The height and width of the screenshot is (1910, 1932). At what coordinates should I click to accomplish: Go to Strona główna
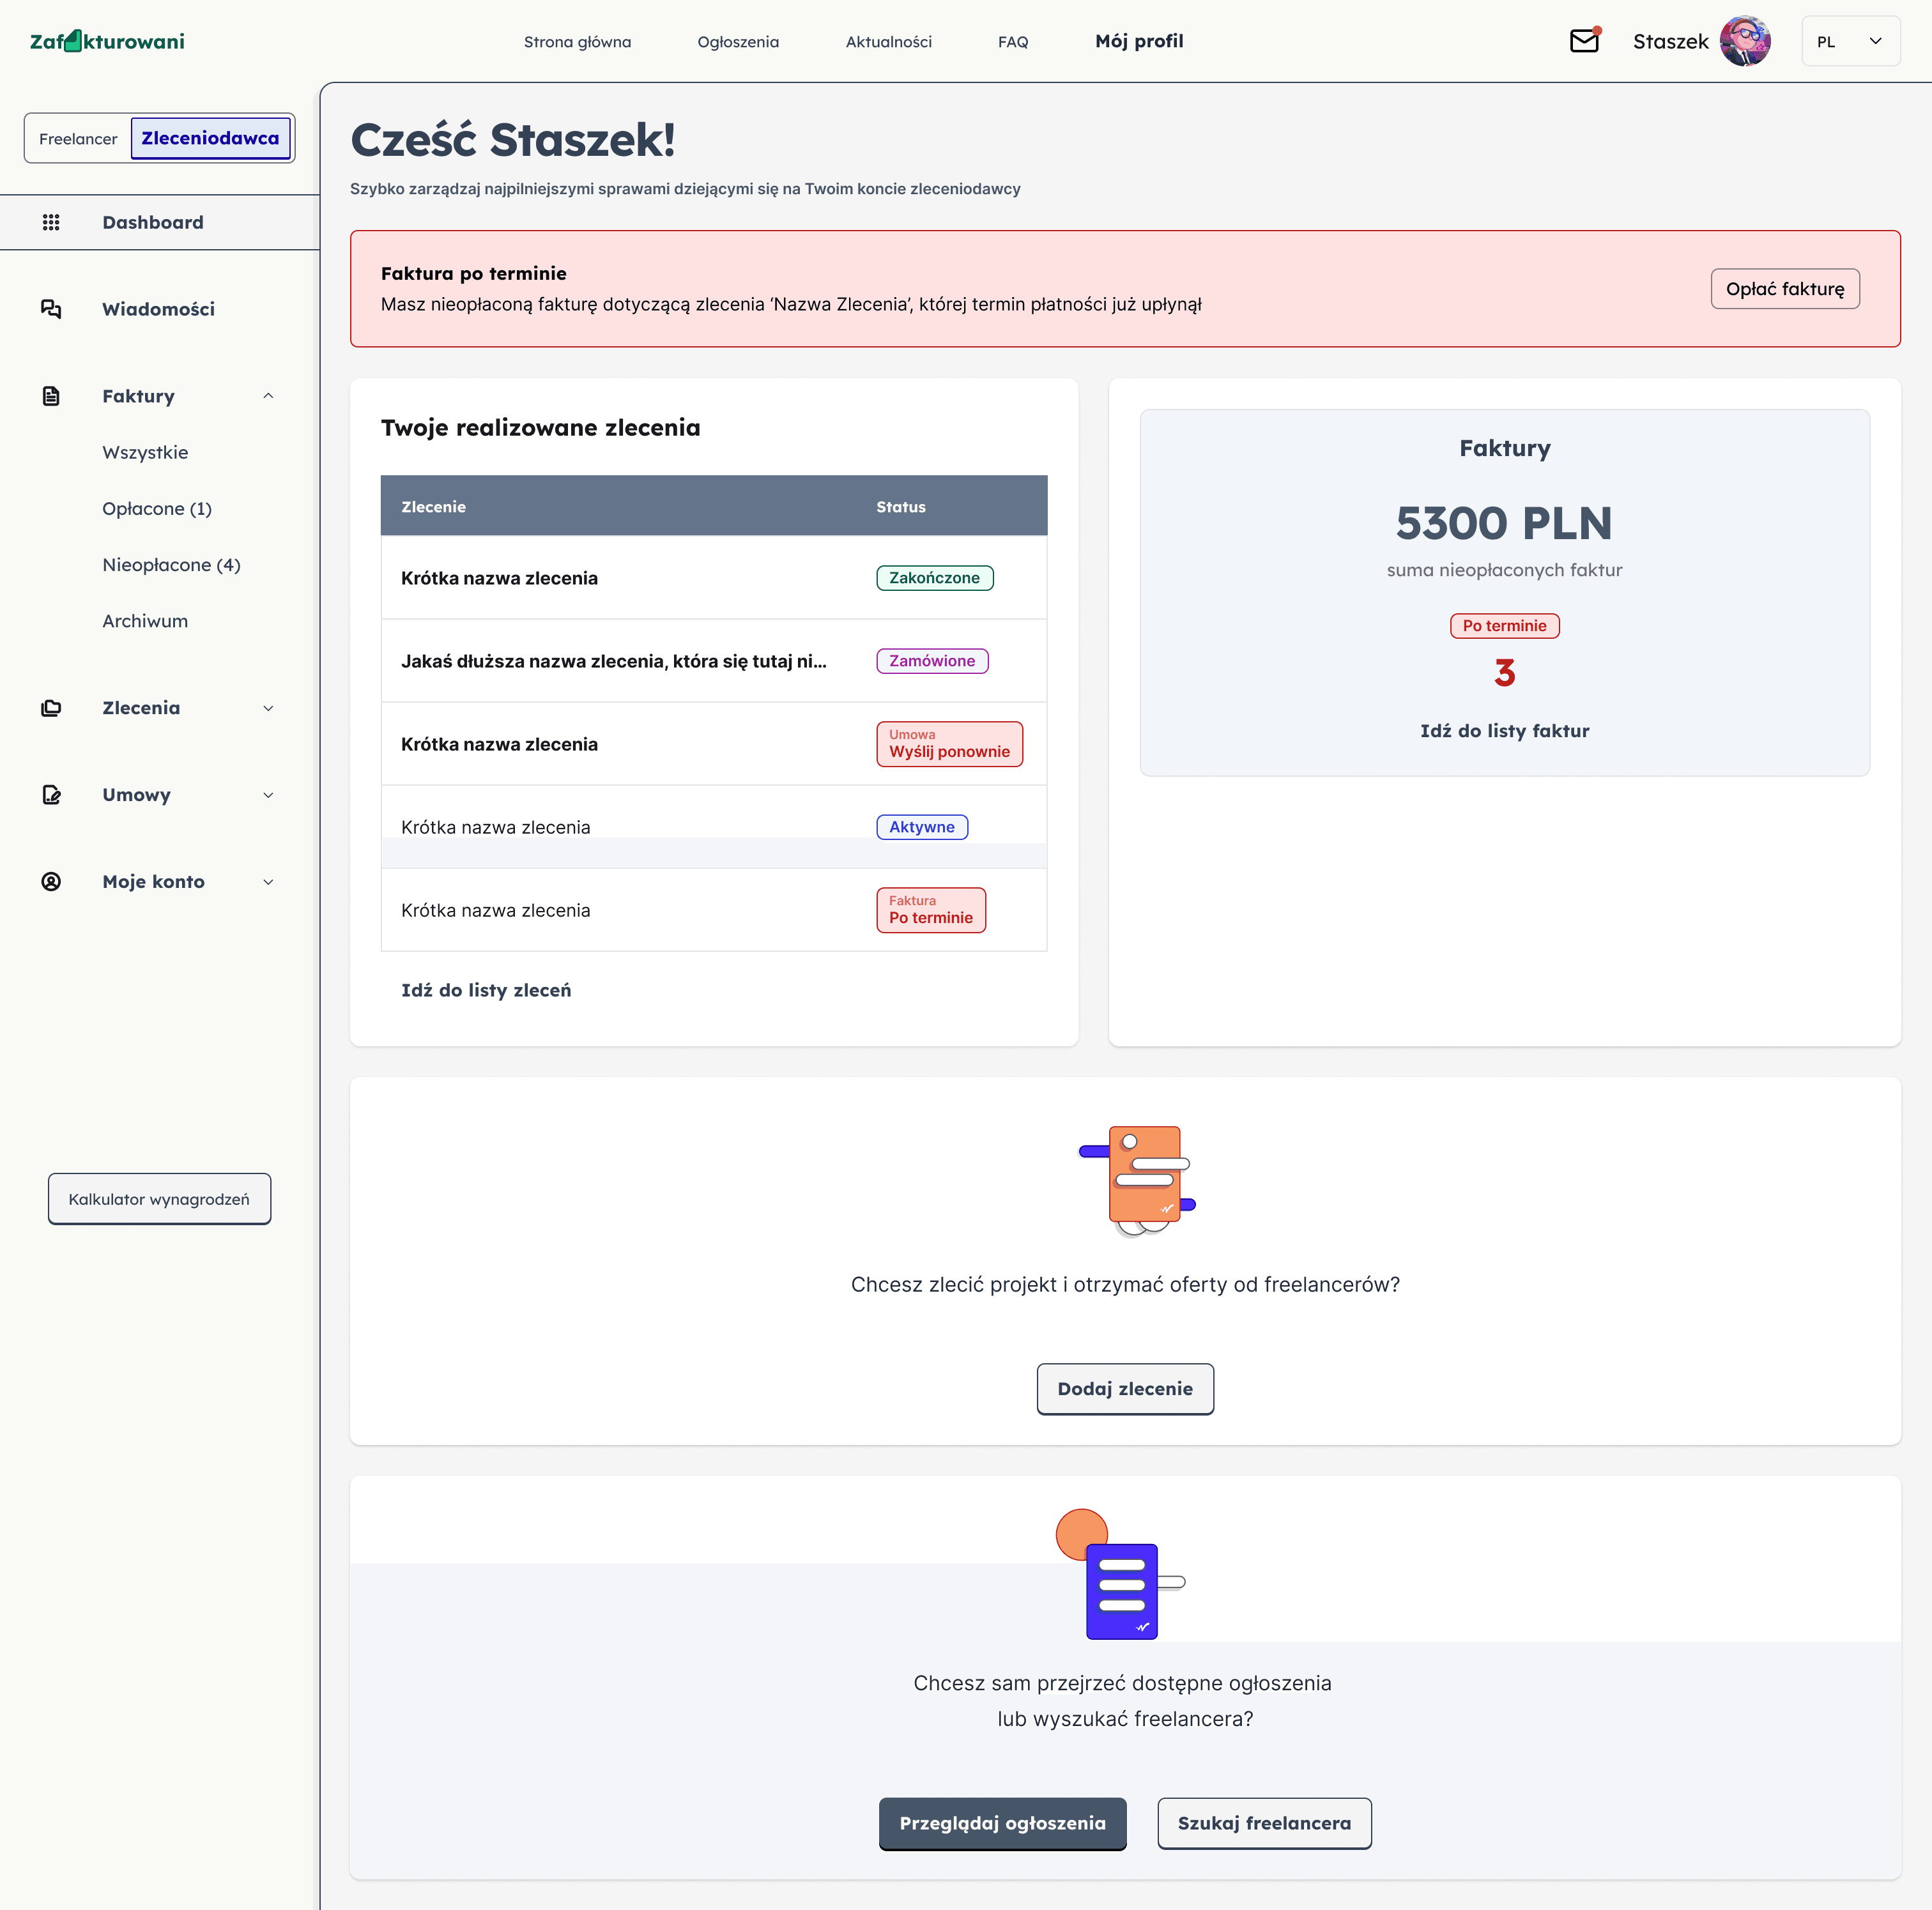coord(577,42)
